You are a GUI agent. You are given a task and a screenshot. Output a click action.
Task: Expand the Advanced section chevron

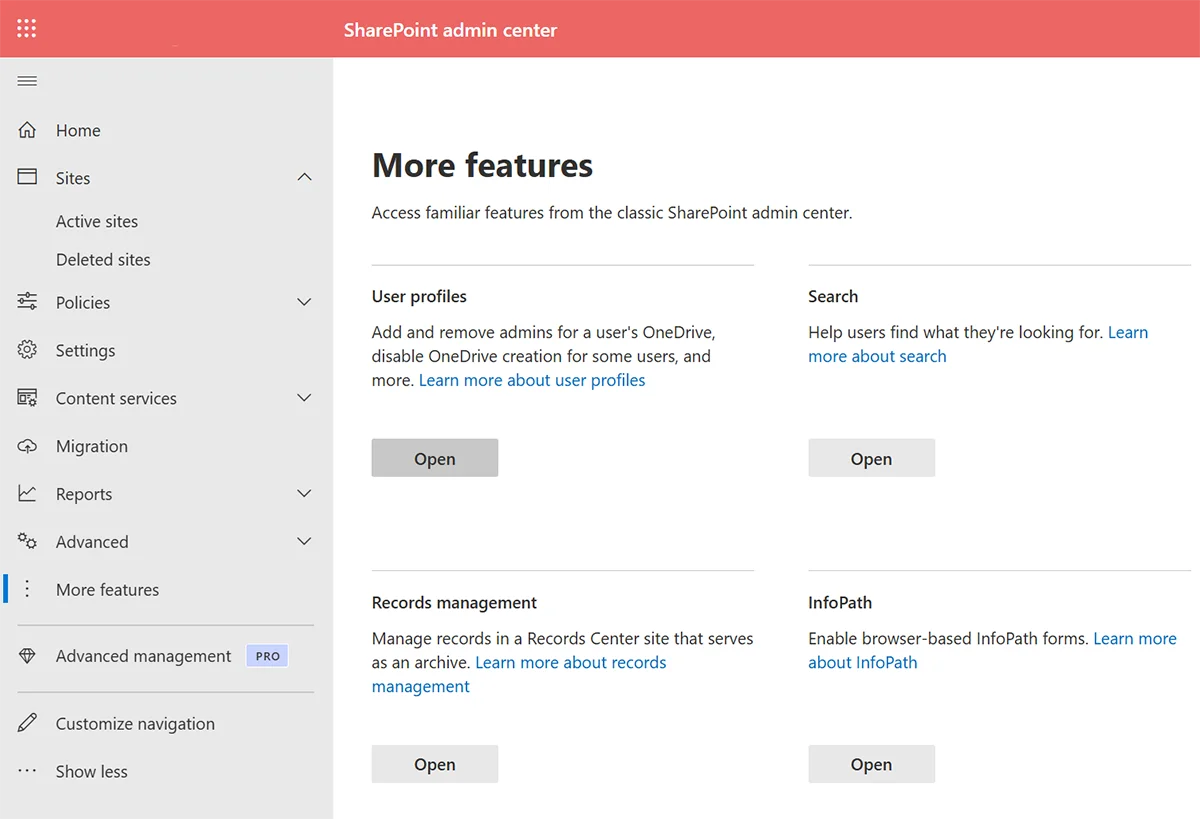click(304, 541)
